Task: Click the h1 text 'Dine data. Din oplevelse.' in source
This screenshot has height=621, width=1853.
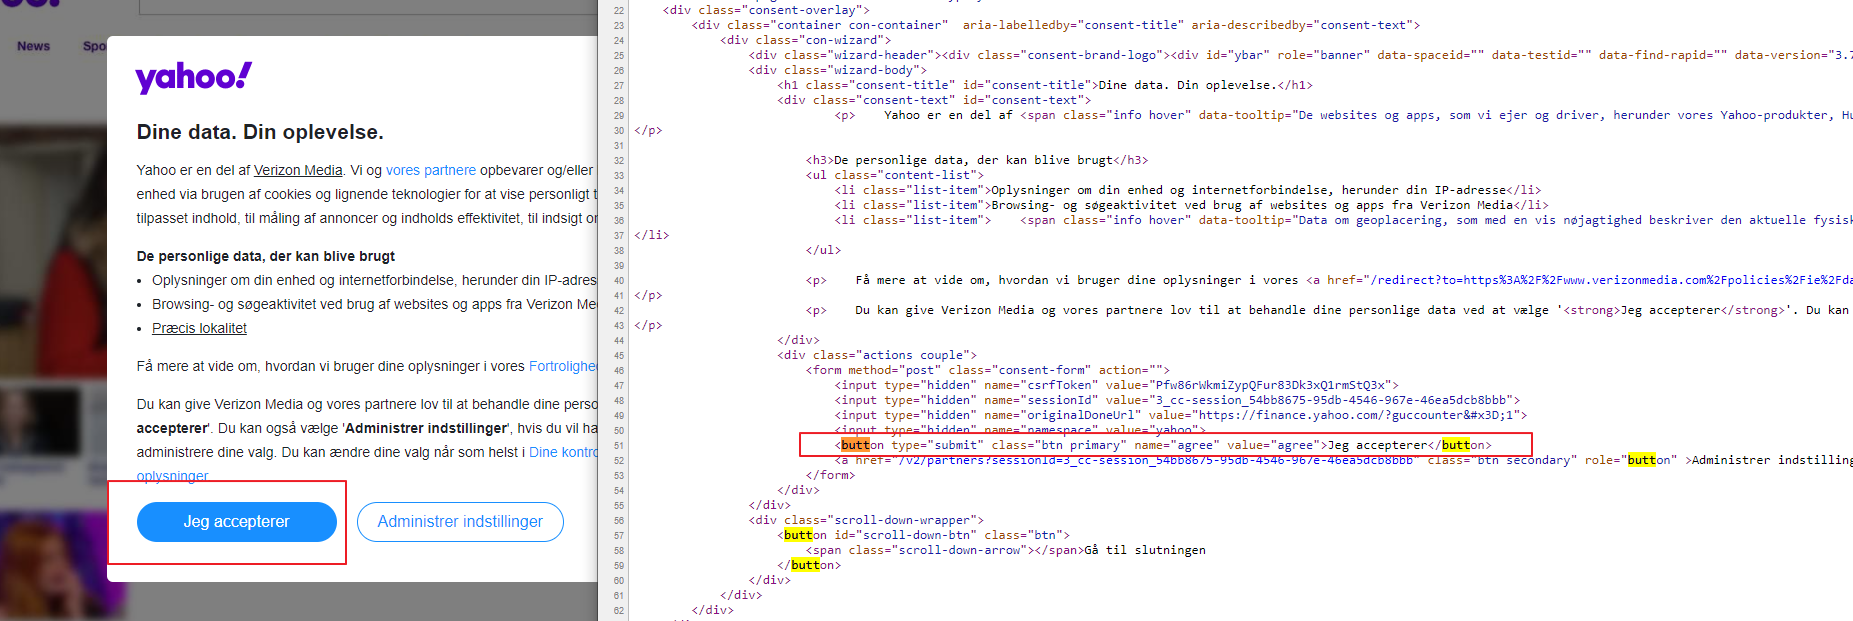Action: click(1187, 85)
